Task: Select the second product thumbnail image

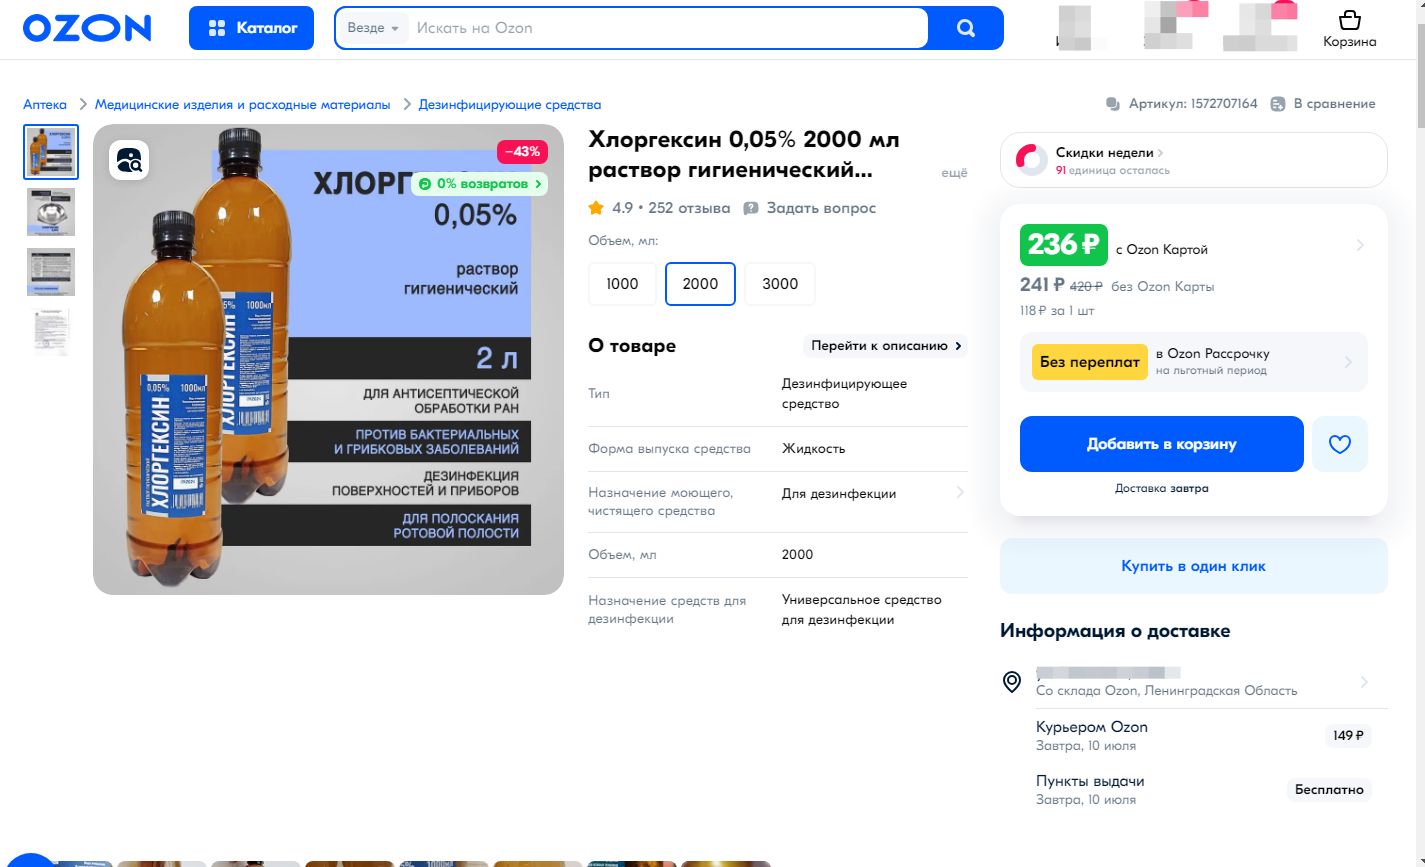Action: 51,212
